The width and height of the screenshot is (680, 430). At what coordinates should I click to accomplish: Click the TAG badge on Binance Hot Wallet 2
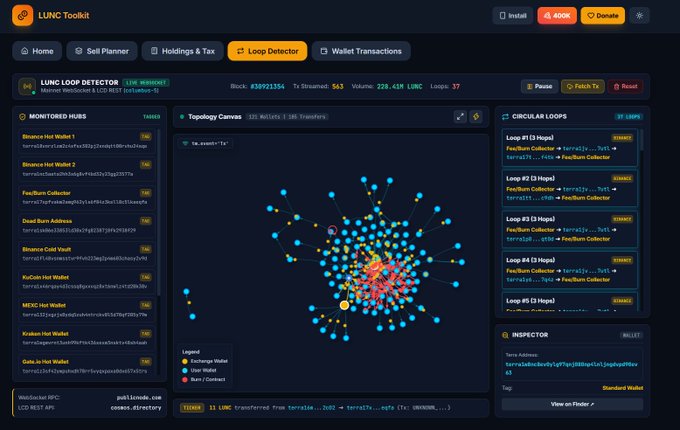146,165
